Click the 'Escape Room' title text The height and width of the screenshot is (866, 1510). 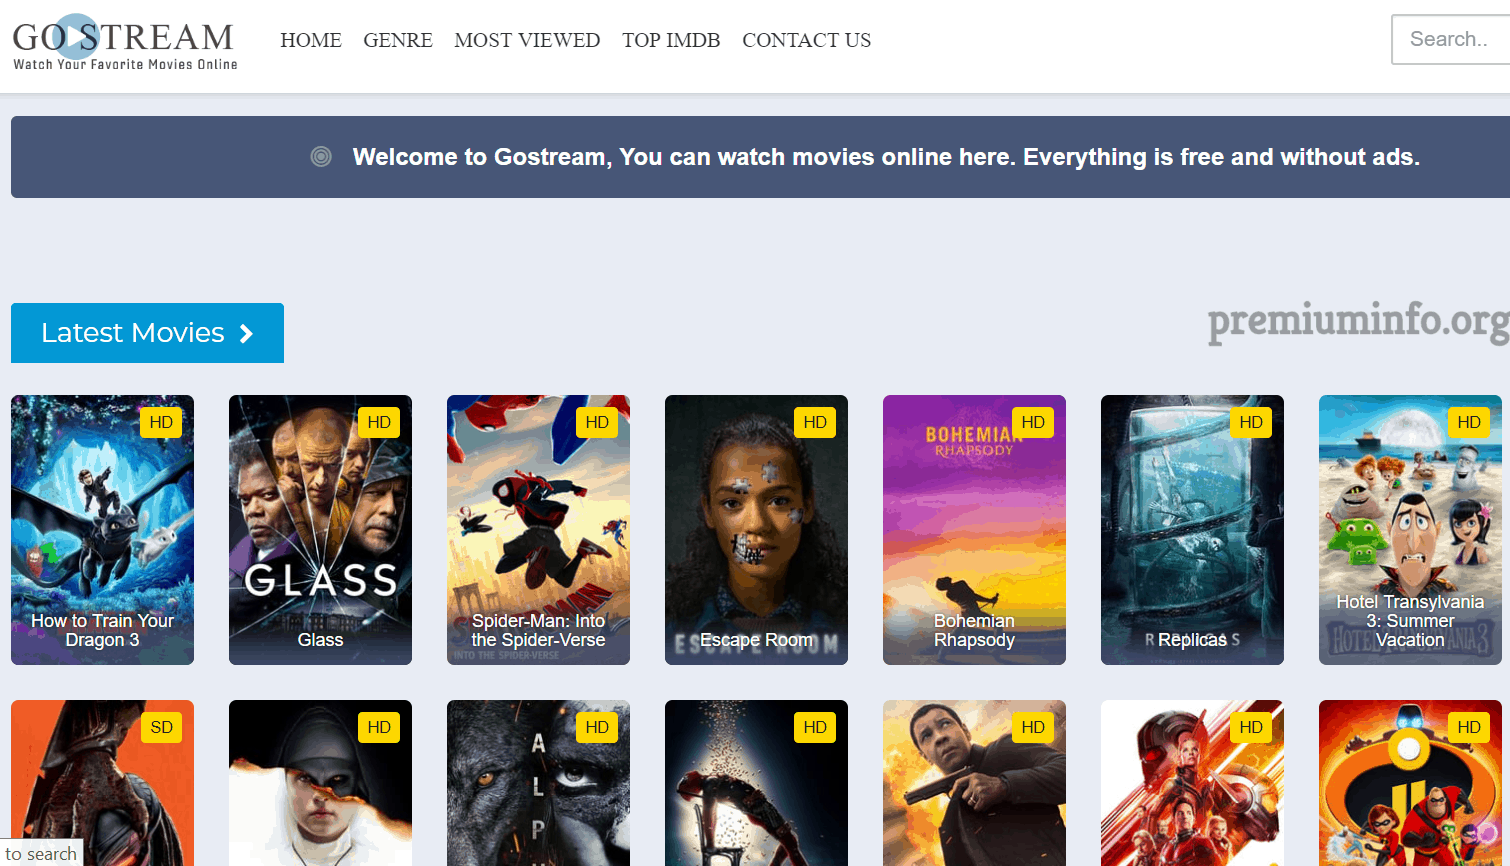pyautogui.click(x=756, y=640)
